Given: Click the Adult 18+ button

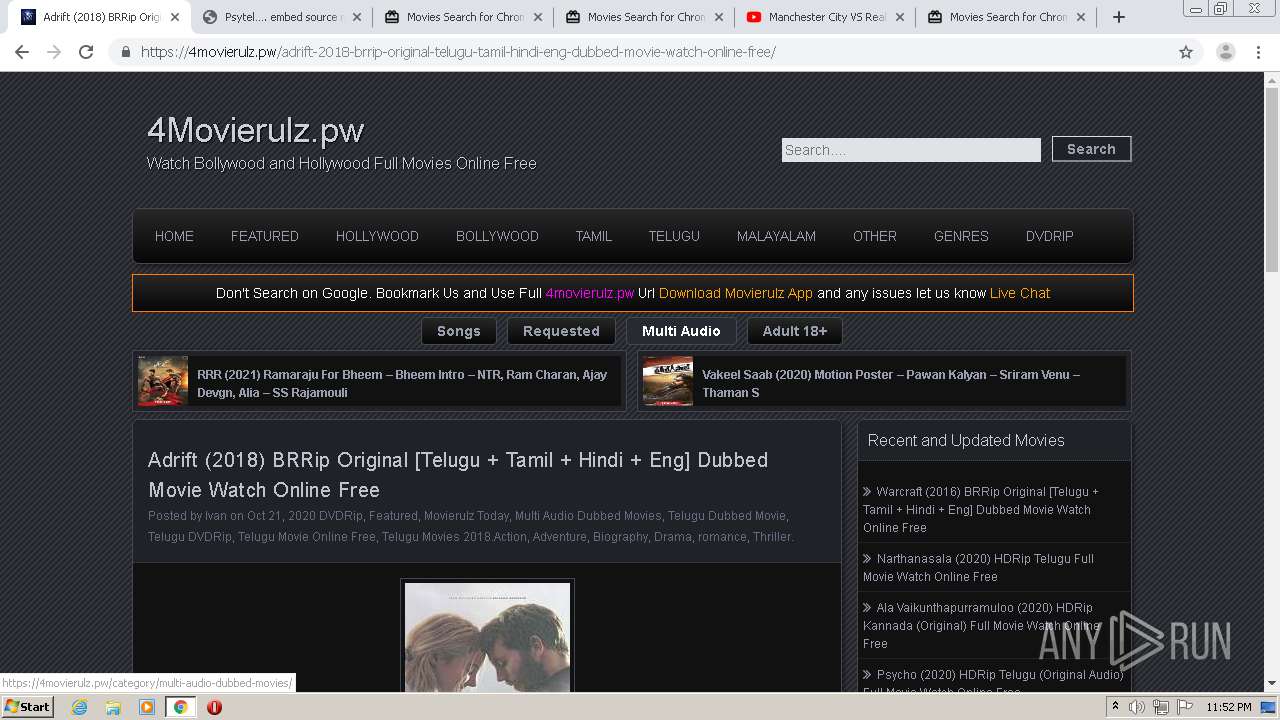Looking at the screenshot, I should pyautogui.click(x=795, y=331).
